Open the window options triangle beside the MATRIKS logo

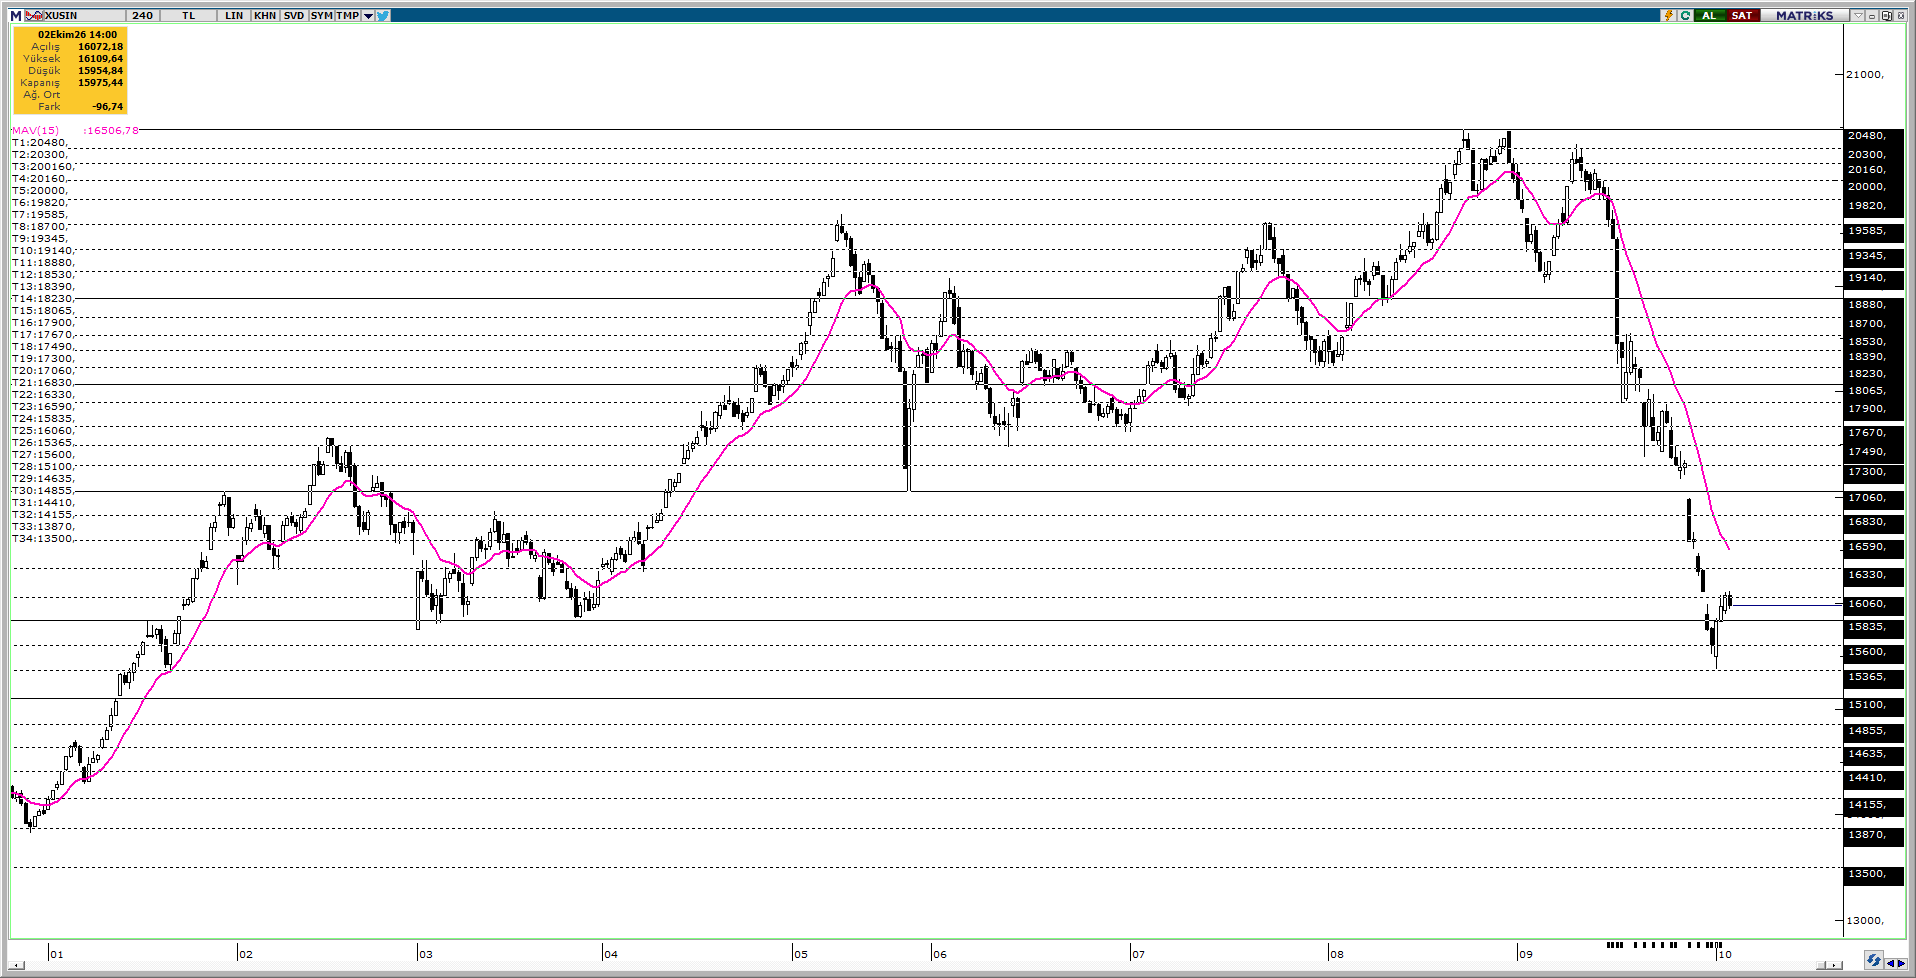[x=1858, y=16]
